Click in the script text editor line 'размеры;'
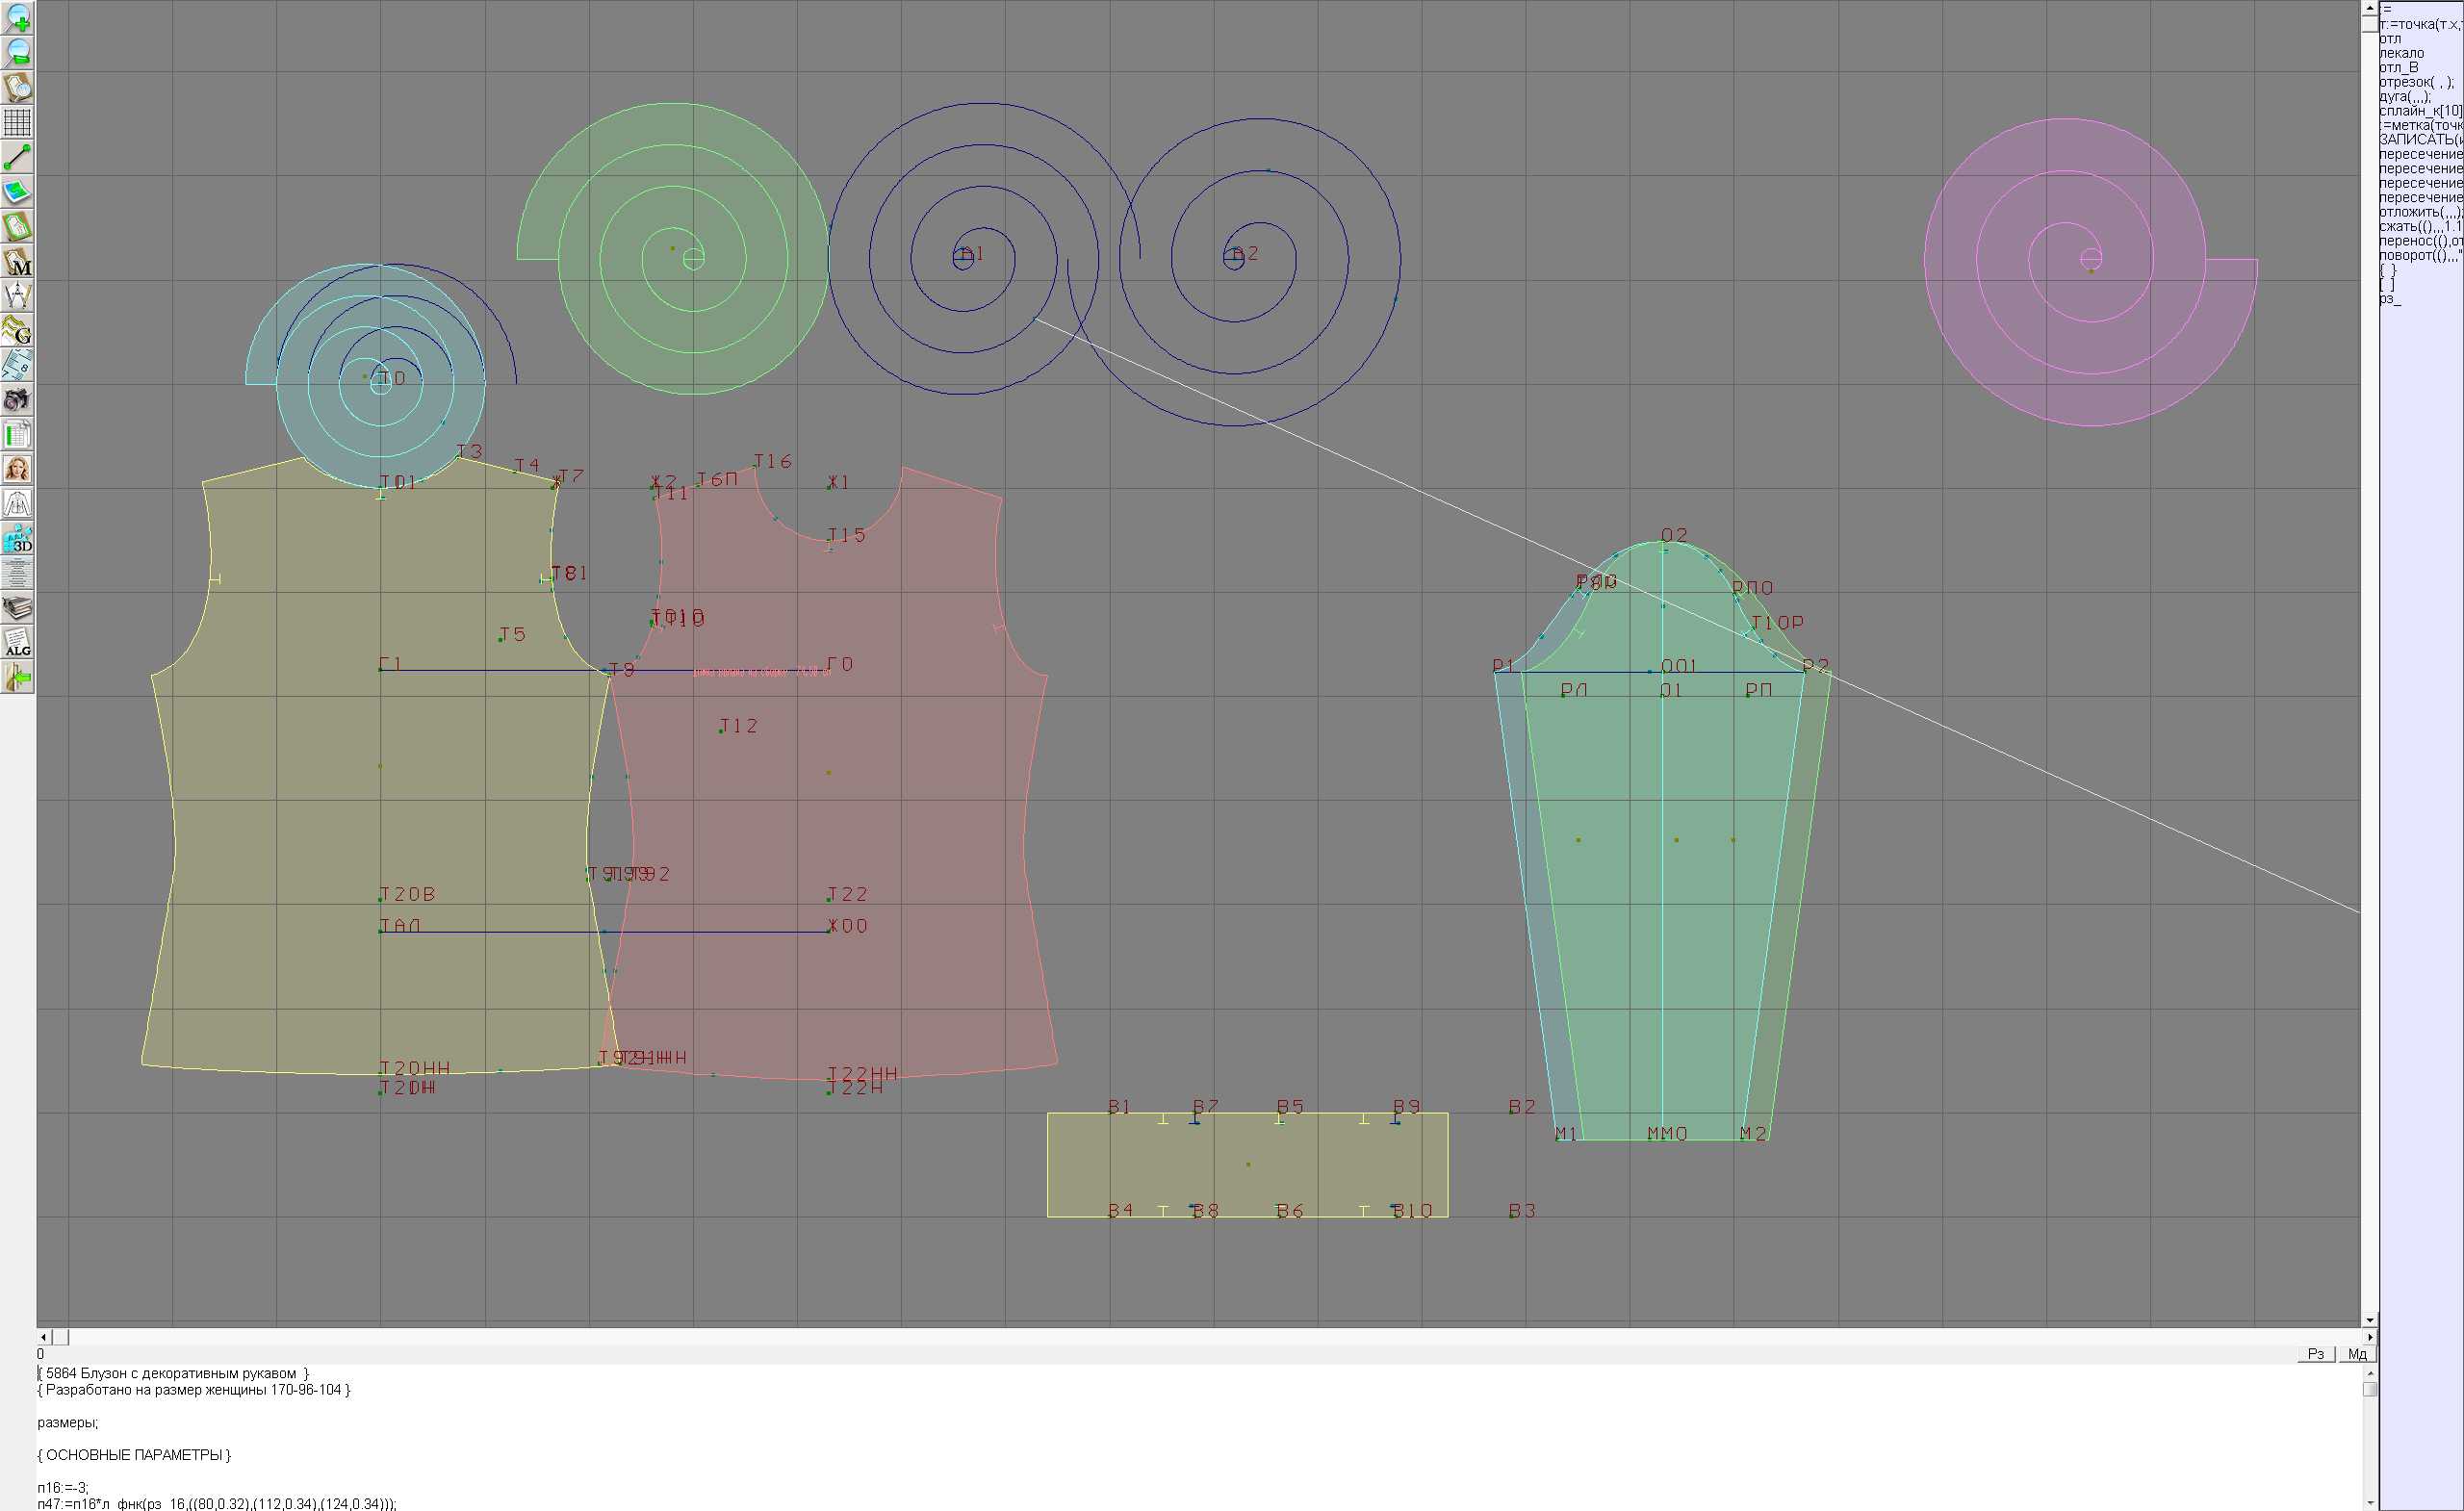The width and height of the screenshot is (2464, 1511). 68,1422
